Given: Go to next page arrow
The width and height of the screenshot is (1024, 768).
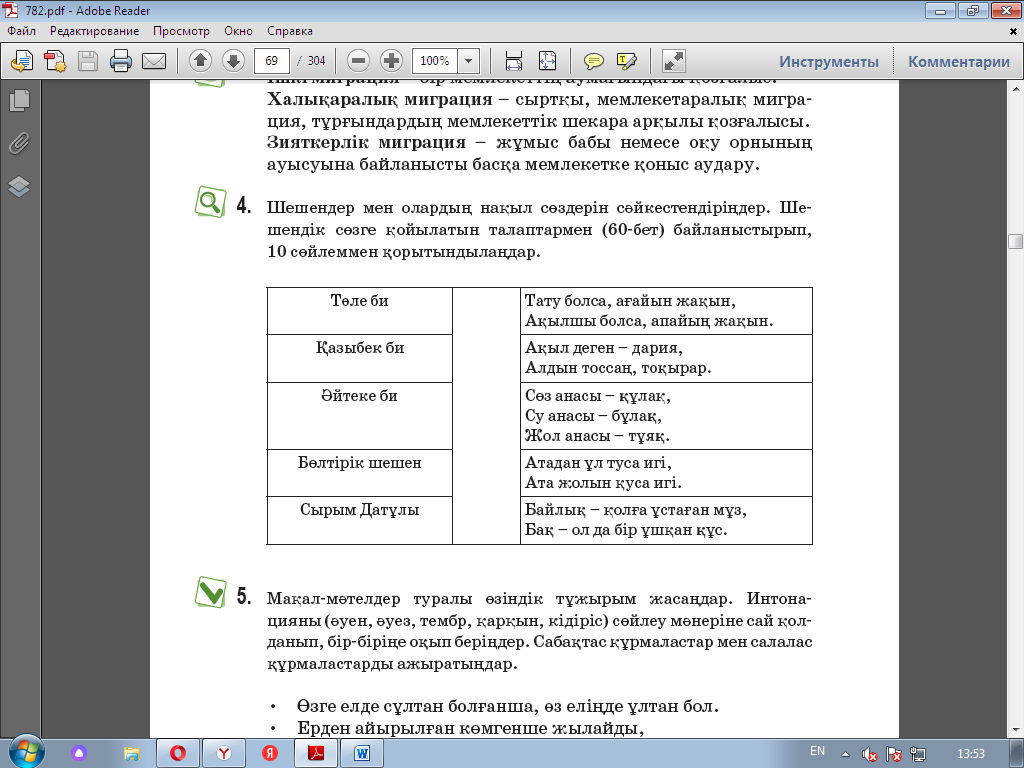Looking at the screenshot, I should pyautogui.click(x=233, y=61).
